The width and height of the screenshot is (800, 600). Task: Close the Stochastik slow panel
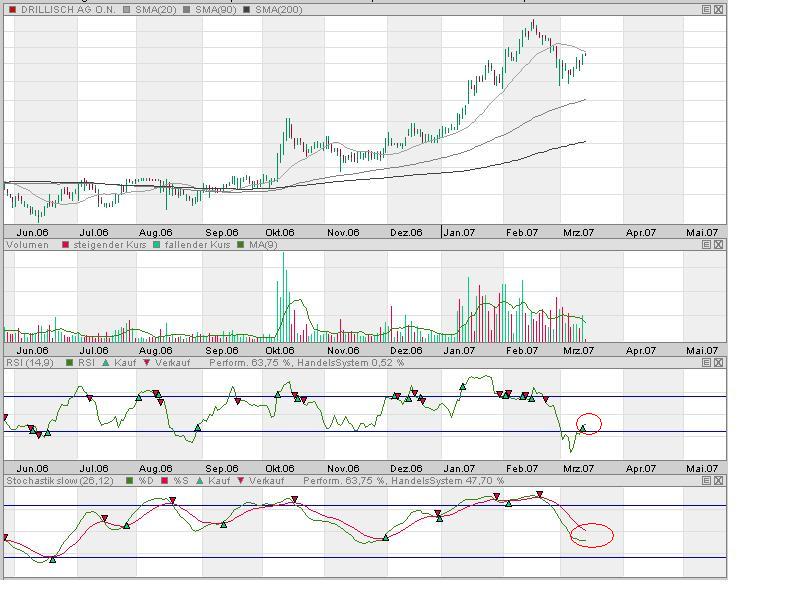[x=718, y=481]
